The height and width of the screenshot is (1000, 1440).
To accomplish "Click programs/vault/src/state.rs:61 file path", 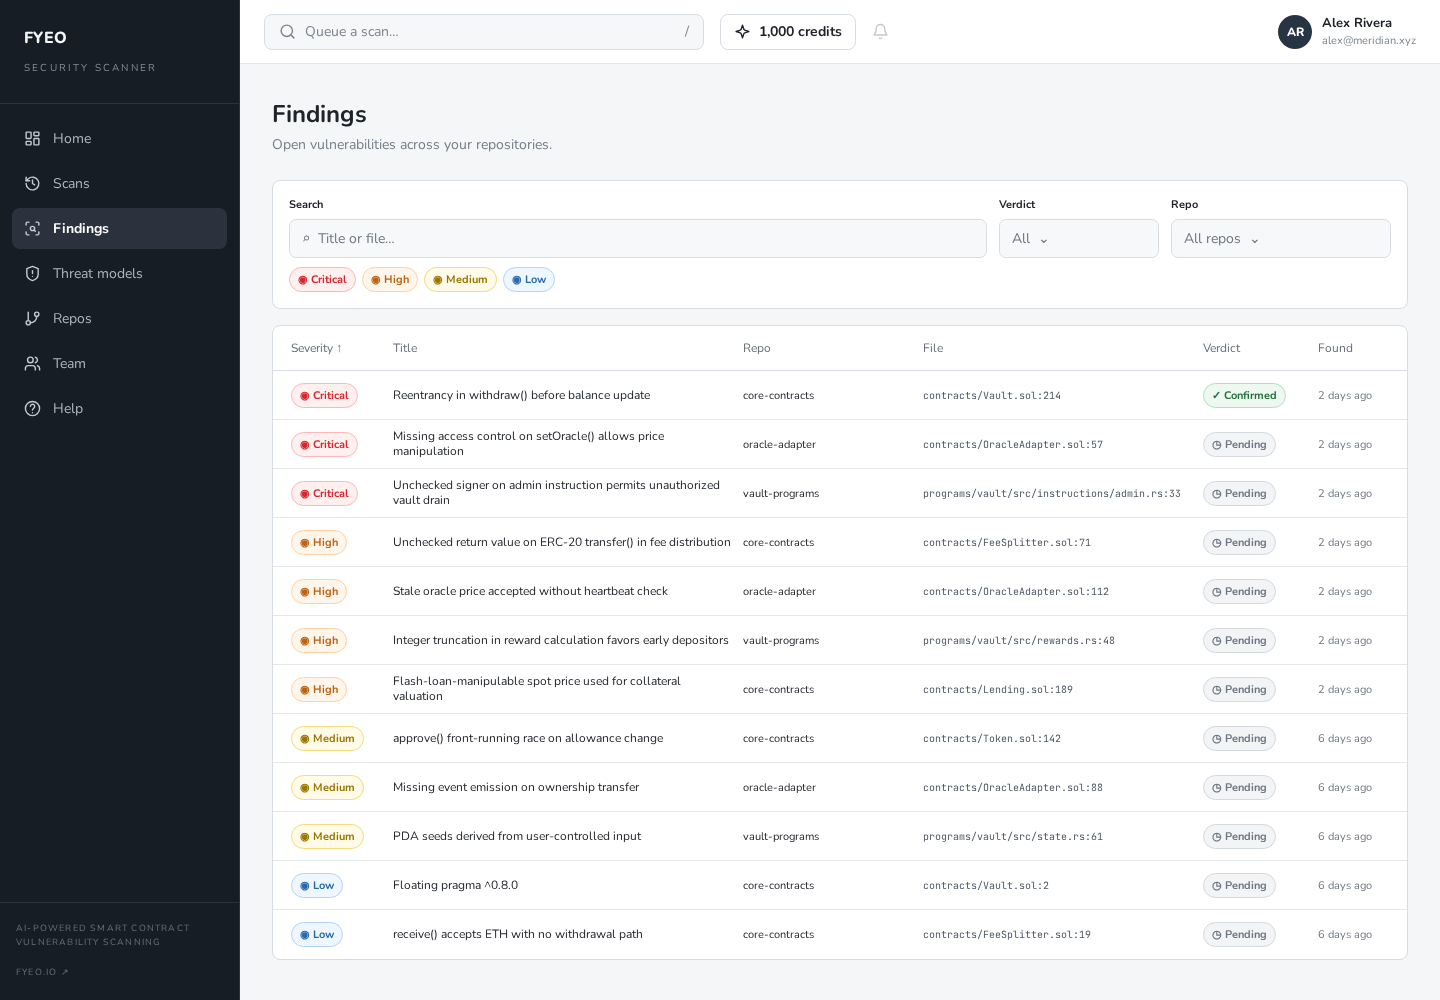I will 1013,836.
